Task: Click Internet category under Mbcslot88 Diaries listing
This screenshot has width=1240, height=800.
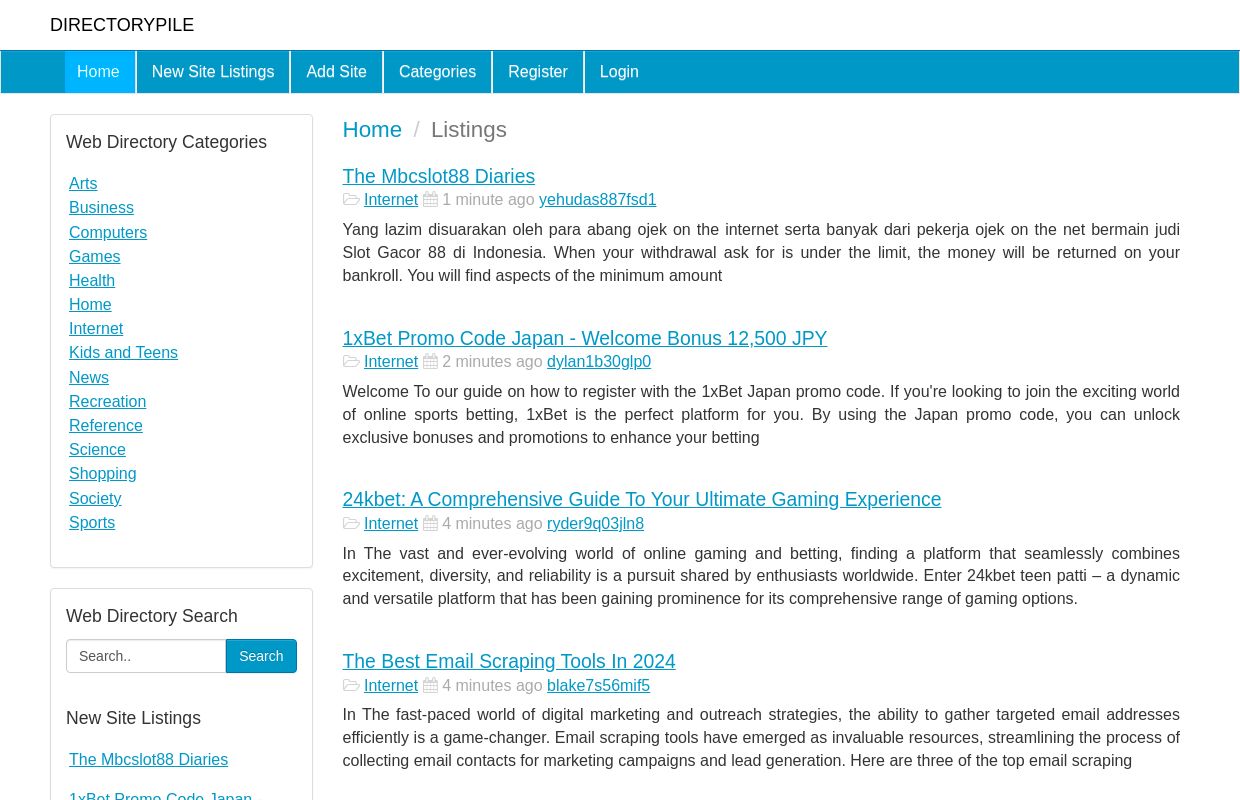Action: [x=391, y=200]
